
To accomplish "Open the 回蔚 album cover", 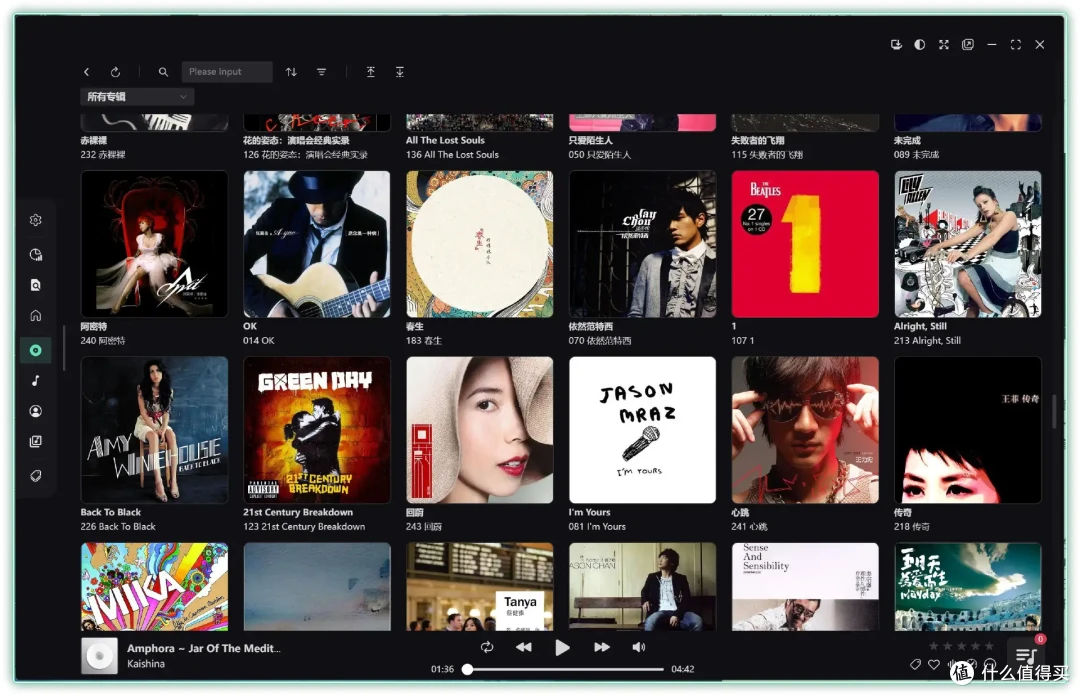I will coord(479,430).
